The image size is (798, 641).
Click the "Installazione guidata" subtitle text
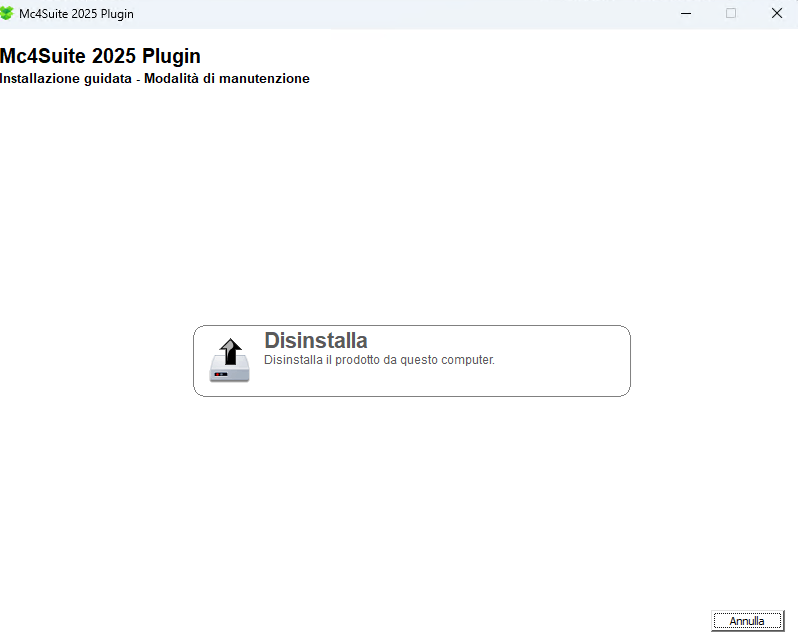click(66, 79)
